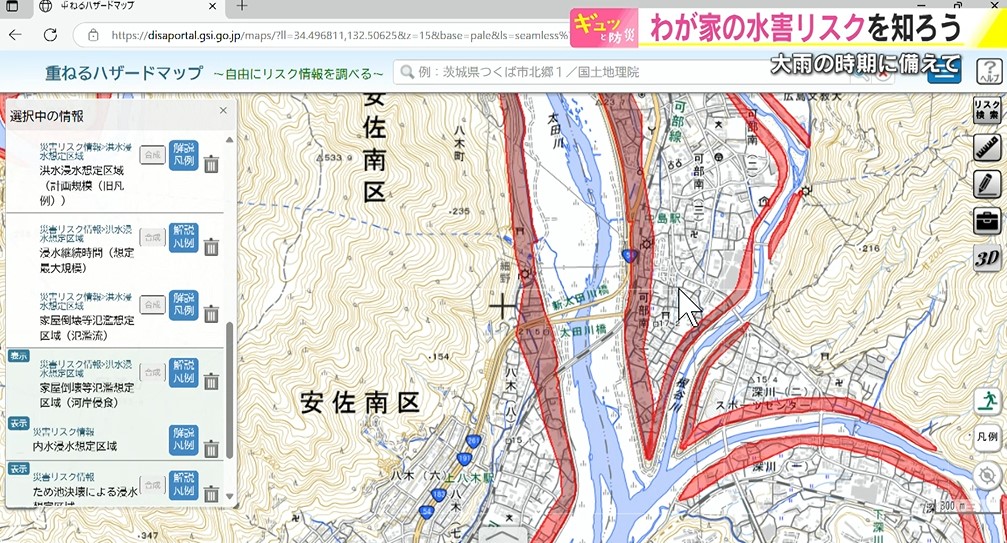1007x543 pixels.
Task: Open a new browser tab with plus
Action: tap(241, 6)
